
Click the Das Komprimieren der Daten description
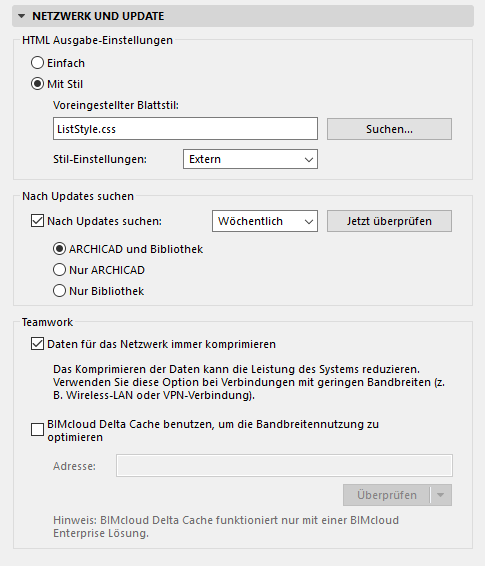click(x=249, y=382)
